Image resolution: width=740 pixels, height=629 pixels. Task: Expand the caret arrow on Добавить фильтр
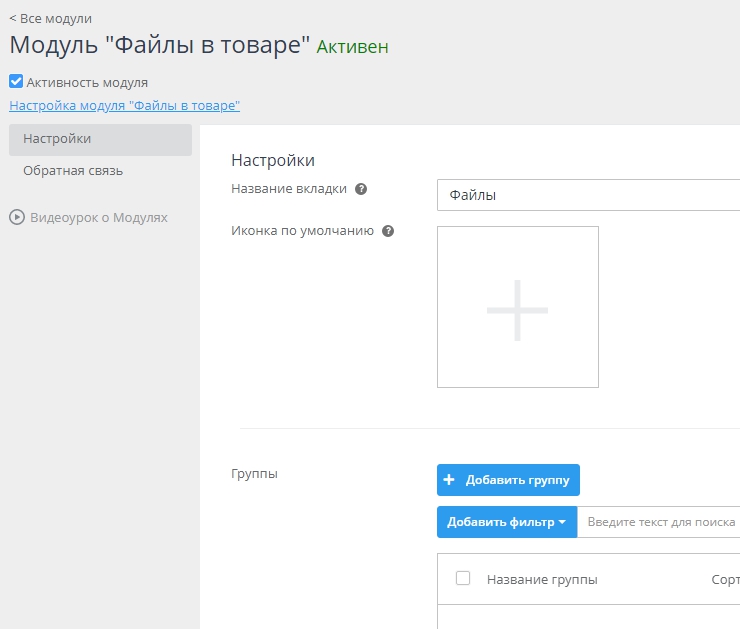[563, 522]
